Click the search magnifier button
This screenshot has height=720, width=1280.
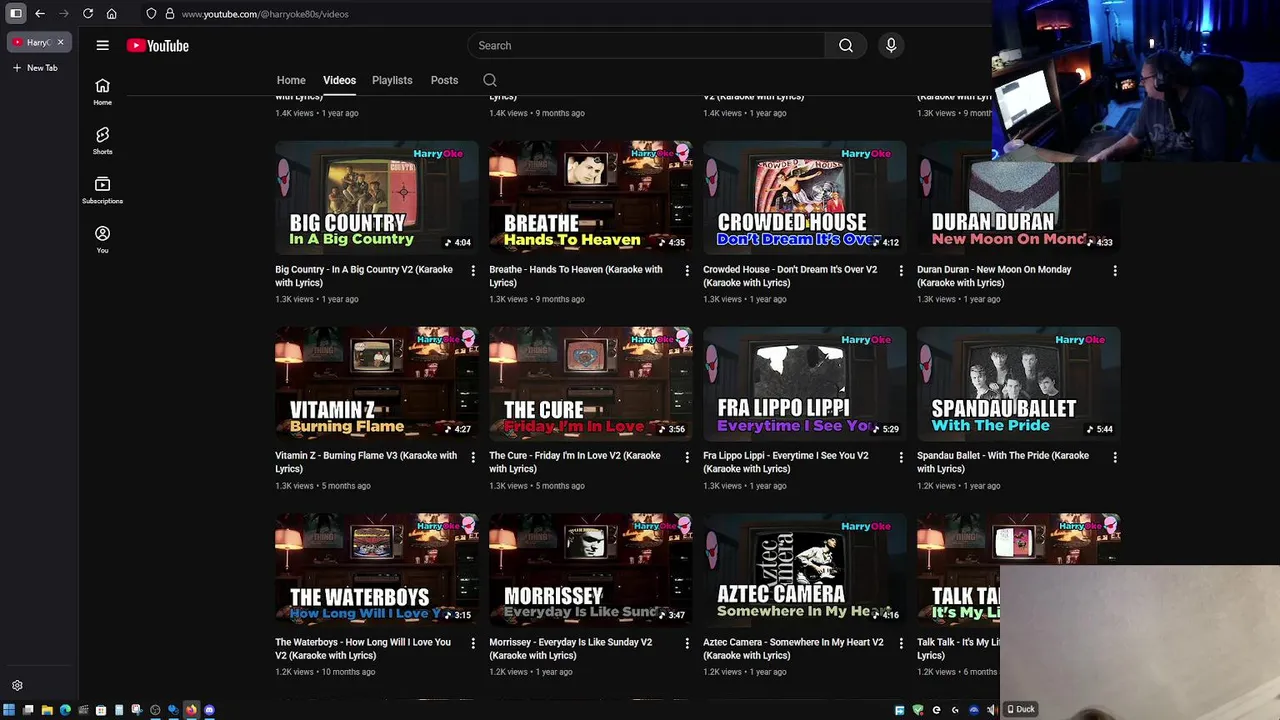[x=846, y=45]
